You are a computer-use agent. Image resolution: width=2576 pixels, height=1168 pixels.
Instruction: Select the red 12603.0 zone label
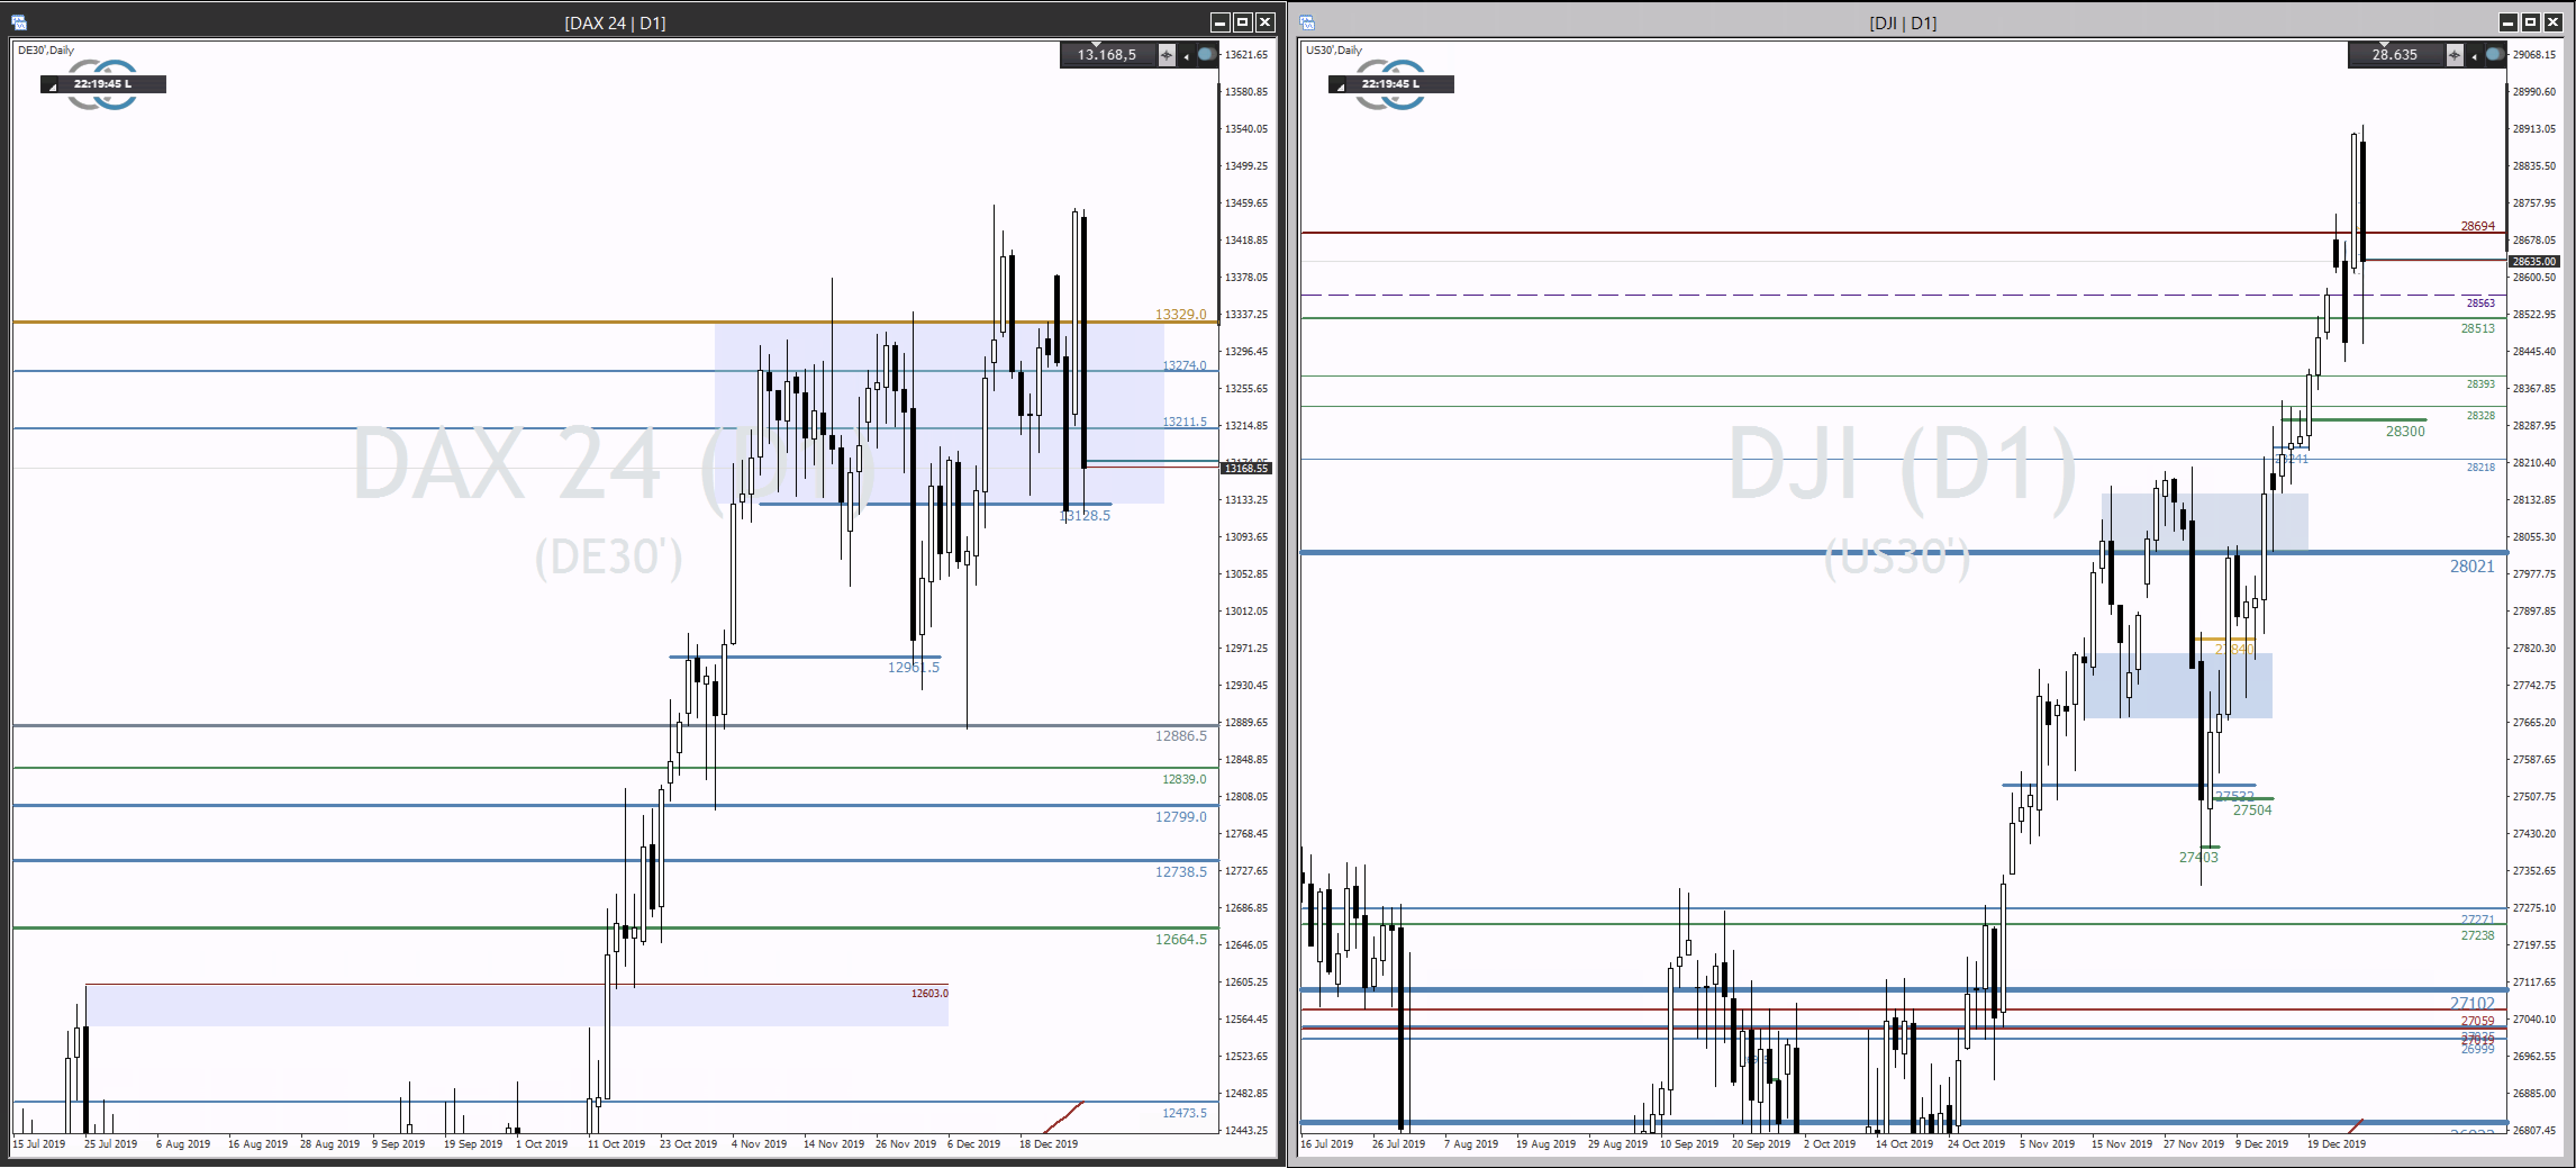tap(930, 993)
